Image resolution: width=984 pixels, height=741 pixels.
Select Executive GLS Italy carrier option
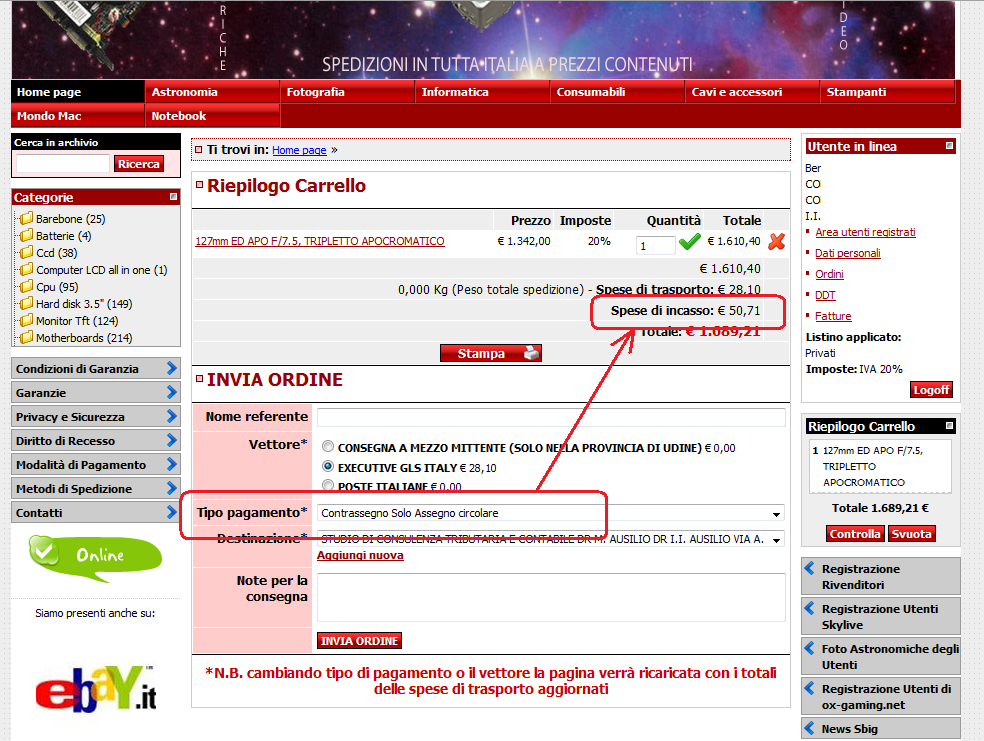(328, 467)
